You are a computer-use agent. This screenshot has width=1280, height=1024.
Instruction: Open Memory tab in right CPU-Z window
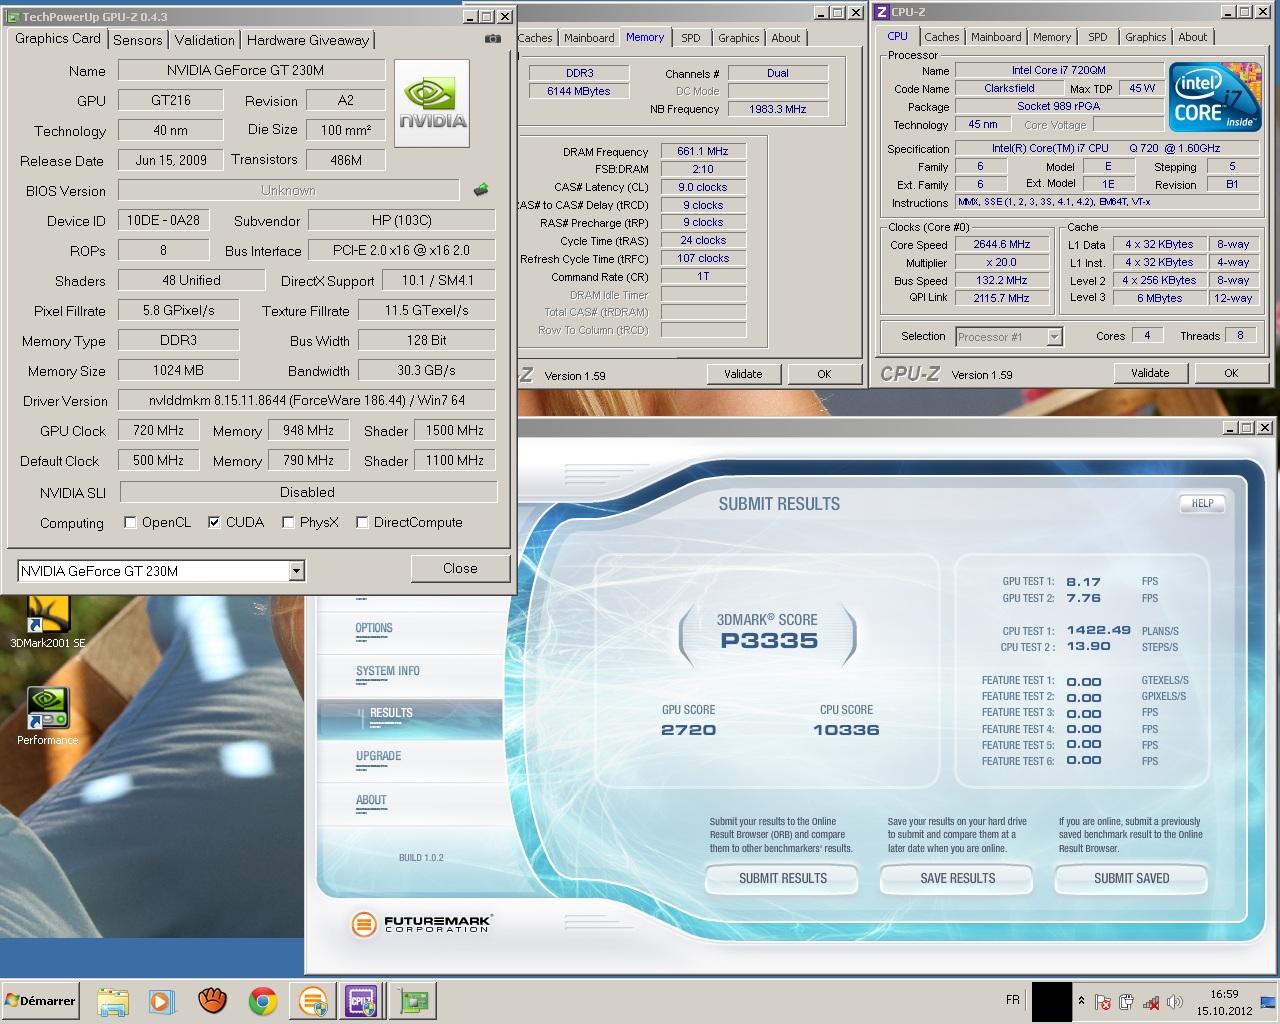[1052, 37]
